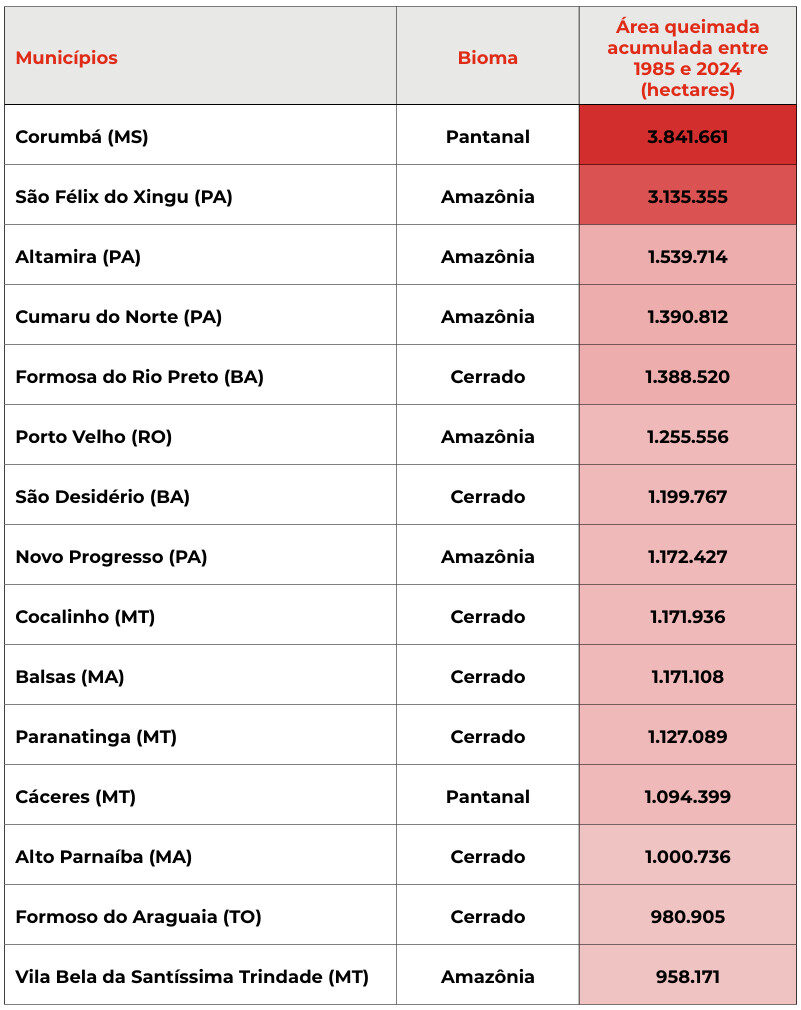
Task: Select the Cocalinho (MT) municipality
Action: click(x=85, y=617)
